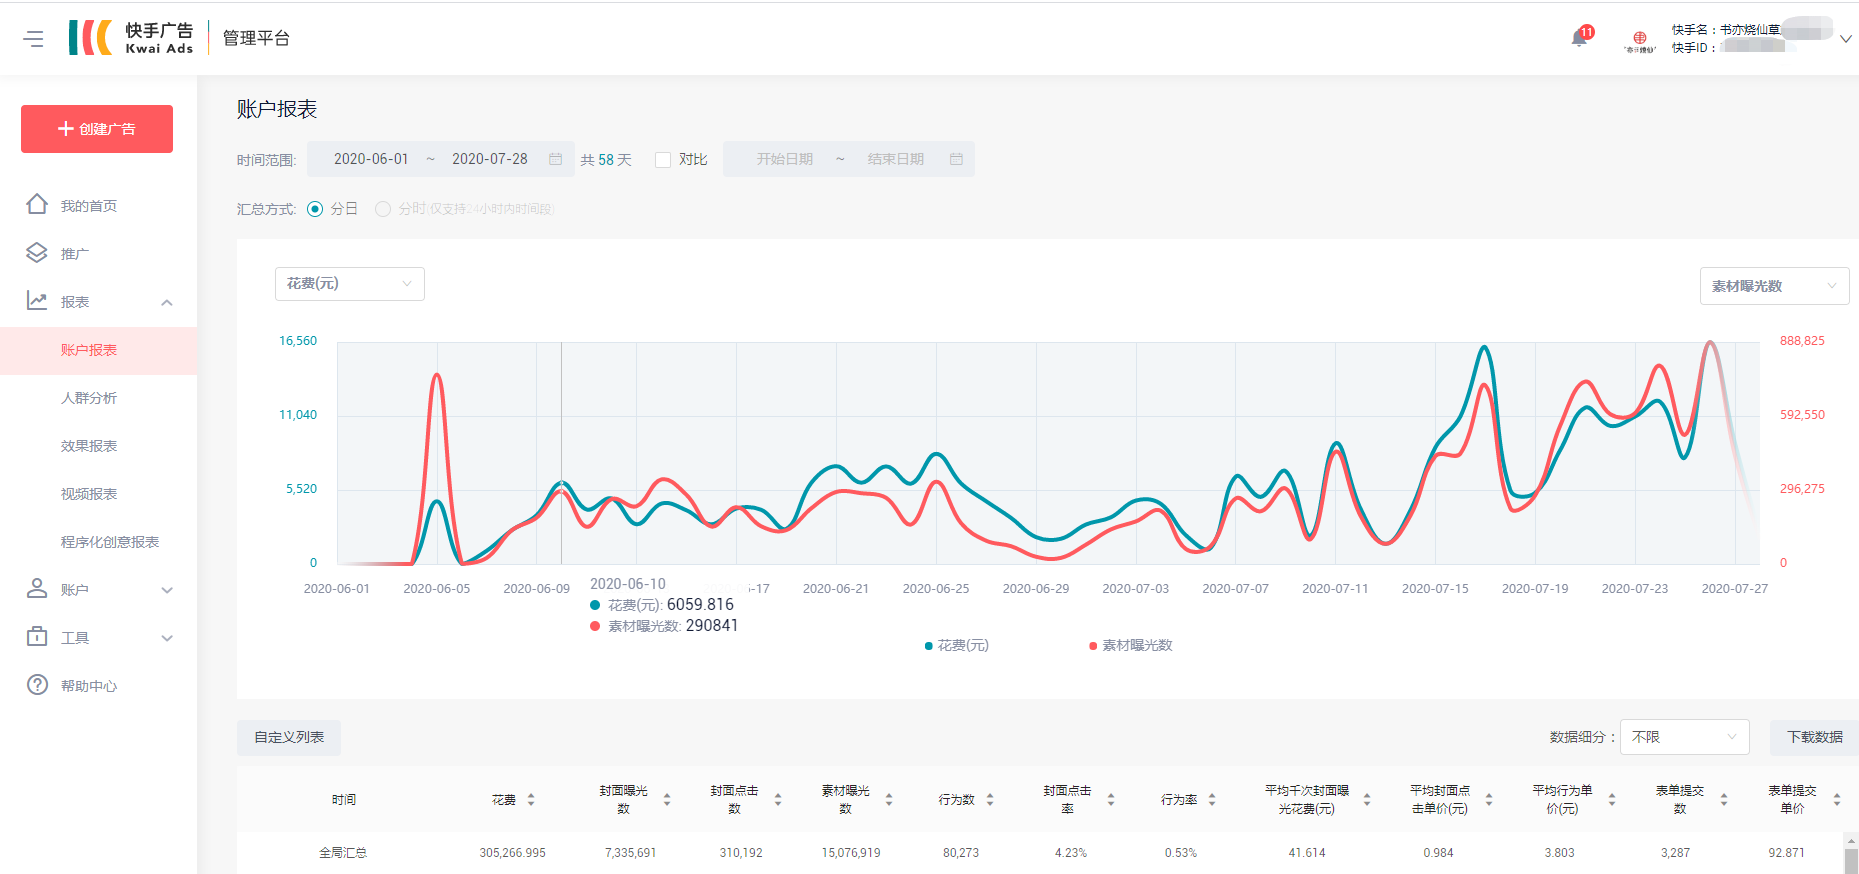
Task: Enable the 对比 comparison checkbox
Action: 662,160
